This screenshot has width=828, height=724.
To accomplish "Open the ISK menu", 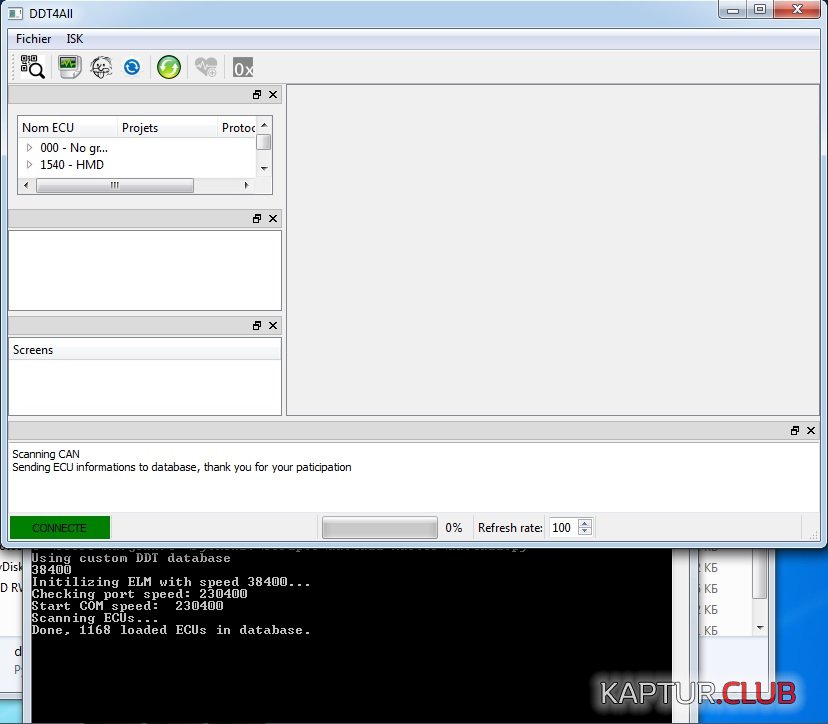I will click(x=75, y=39).
